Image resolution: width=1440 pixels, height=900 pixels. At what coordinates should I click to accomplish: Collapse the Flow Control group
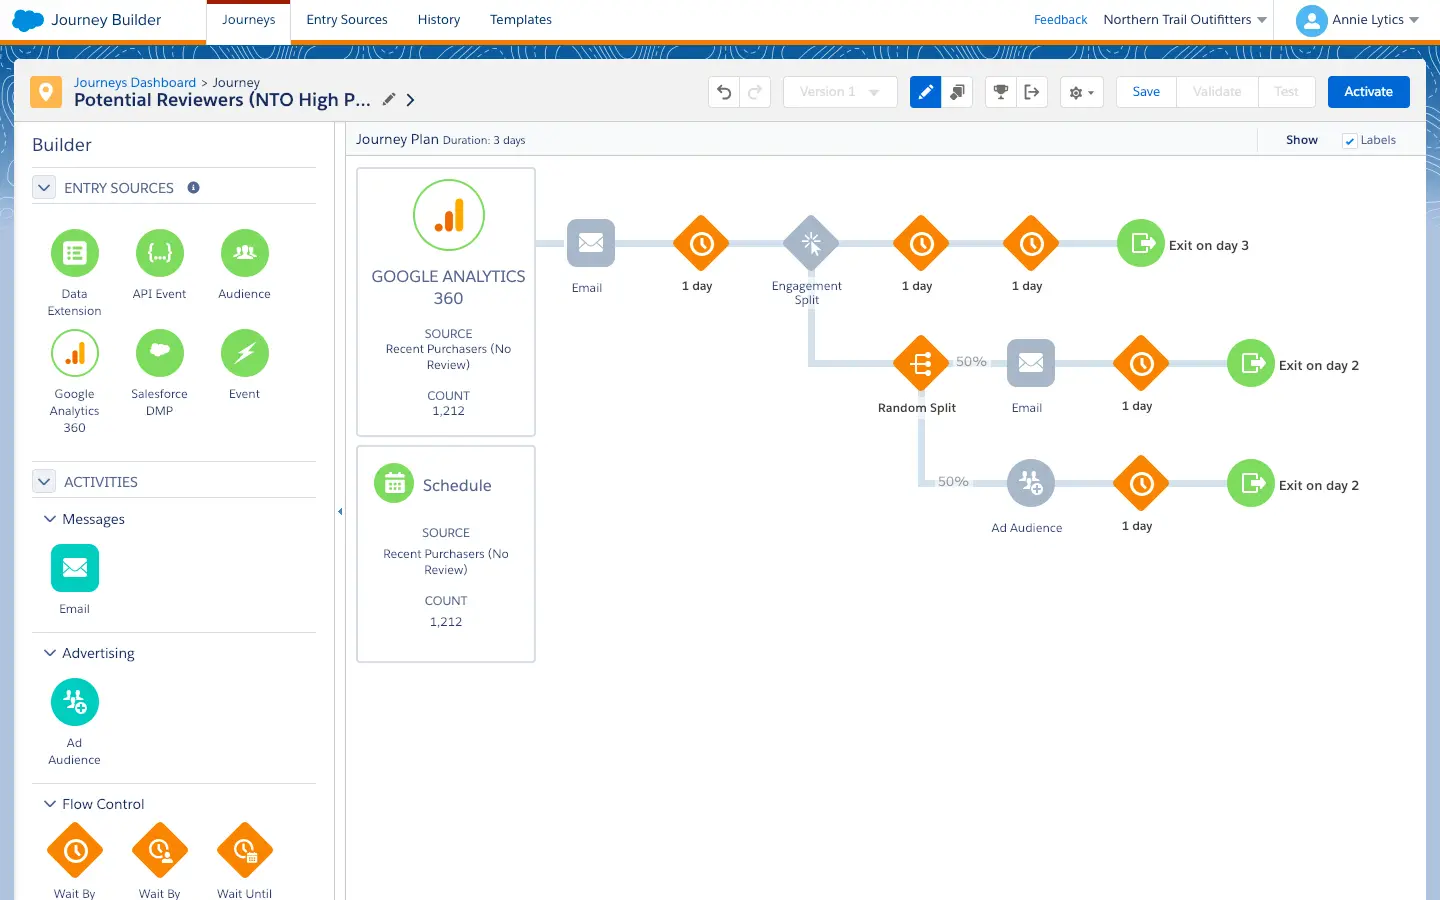click(x=50, y=804)
